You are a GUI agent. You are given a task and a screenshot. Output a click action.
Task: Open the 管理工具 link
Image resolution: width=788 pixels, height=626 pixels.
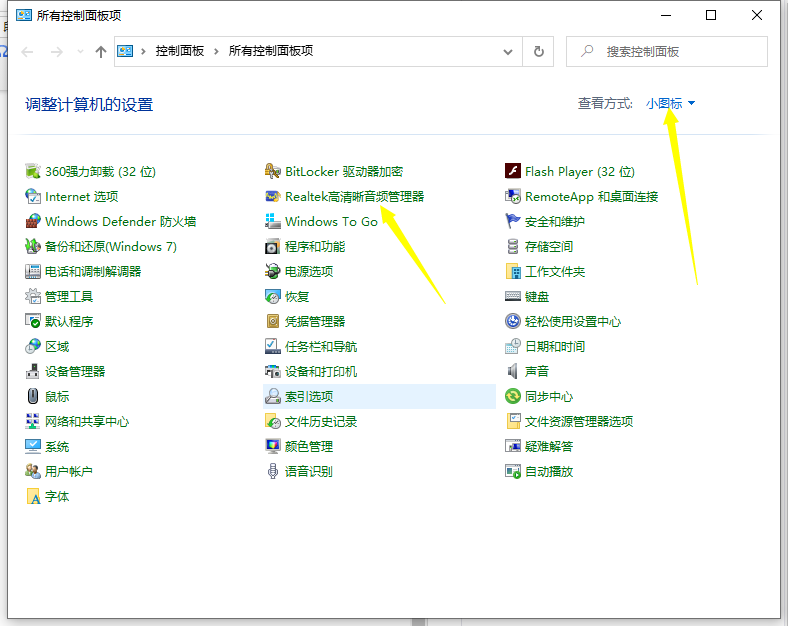tap(69, 296)
